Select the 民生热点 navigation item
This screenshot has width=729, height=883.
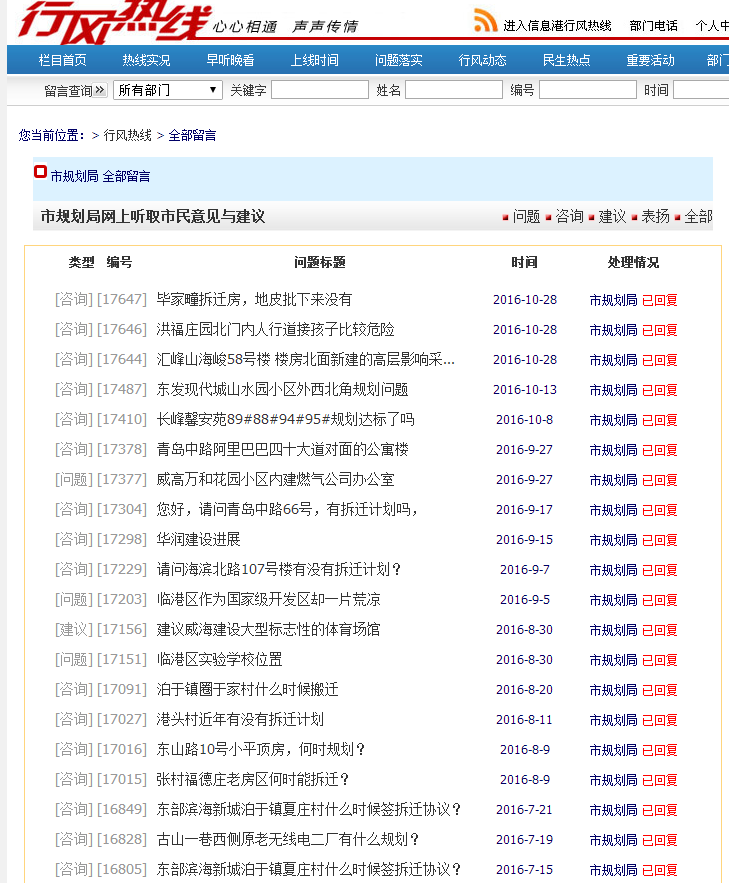(567, 60)
